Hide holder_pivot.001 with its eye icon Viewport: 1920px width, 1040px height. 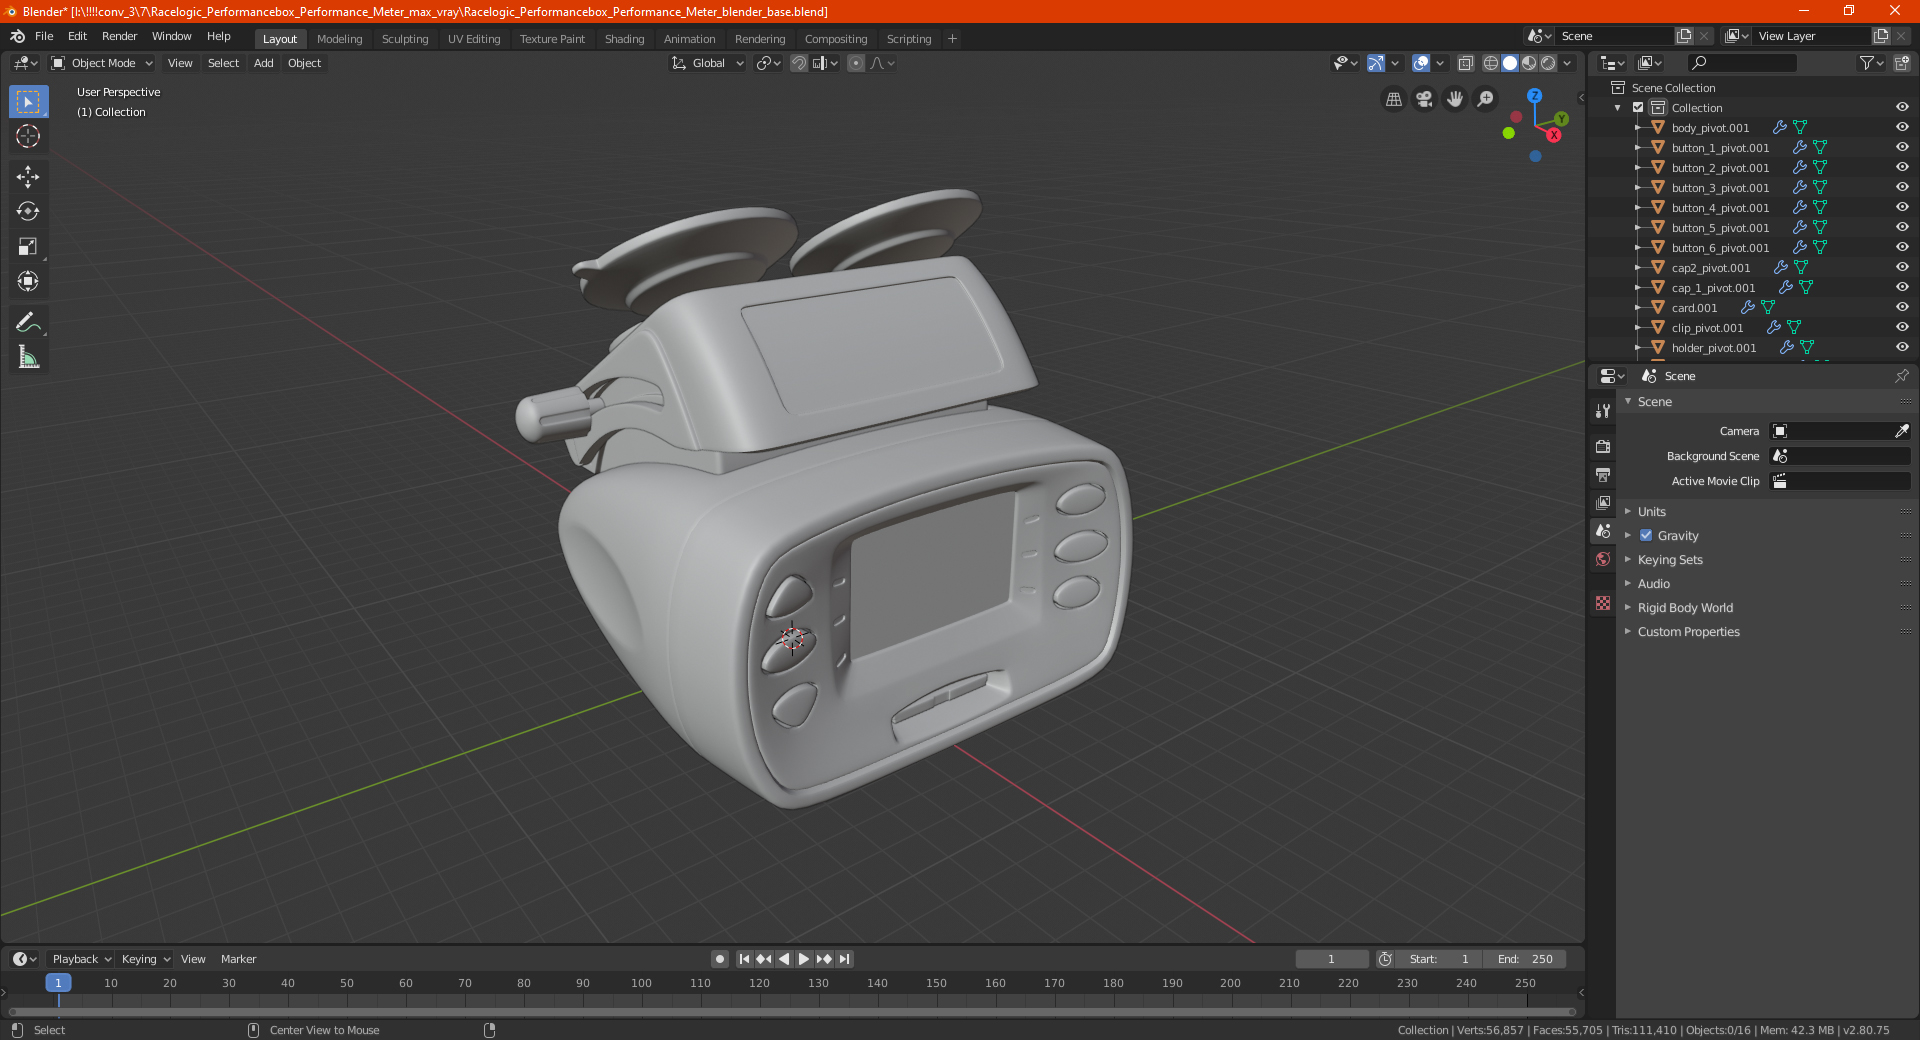coord(1902,347)
